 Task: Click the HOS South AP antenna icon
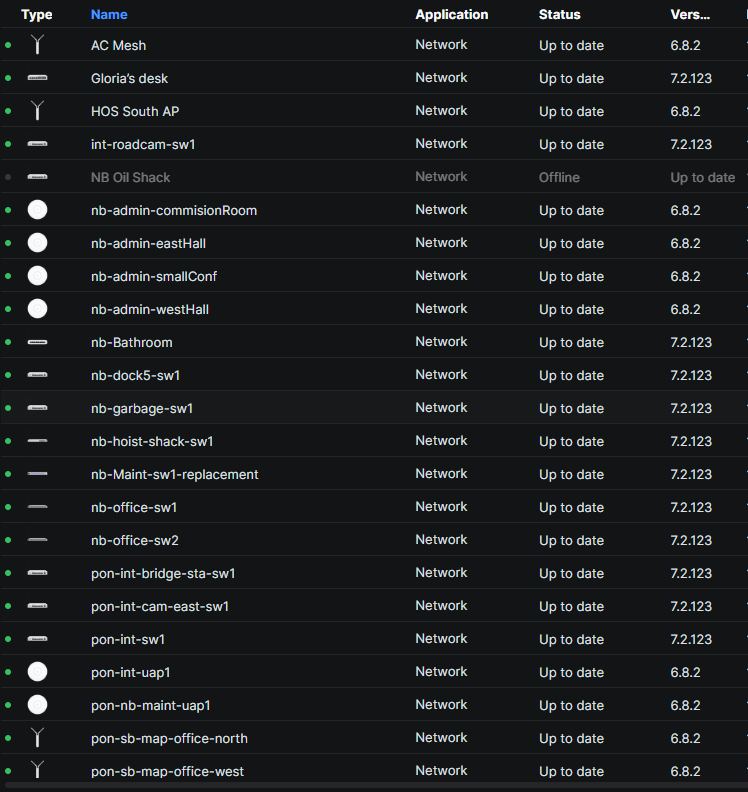pyautogui.click(x=37, y=111)
